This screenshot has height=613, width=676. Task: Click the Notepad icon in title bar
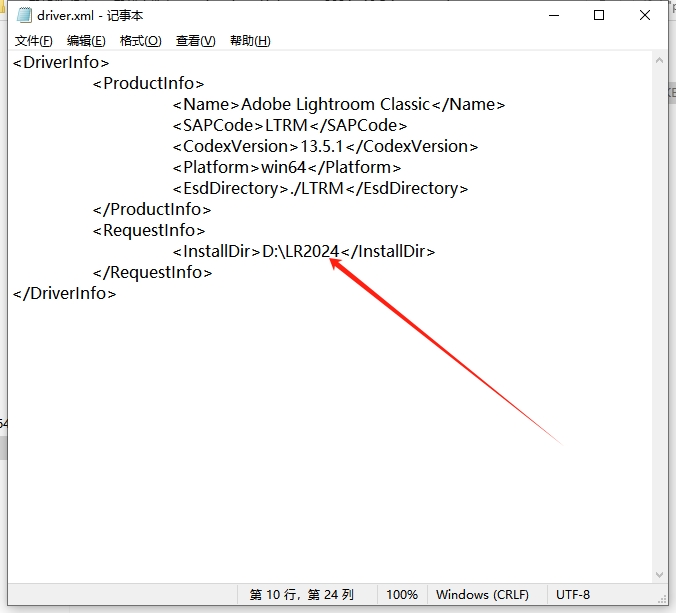[24, 16]
